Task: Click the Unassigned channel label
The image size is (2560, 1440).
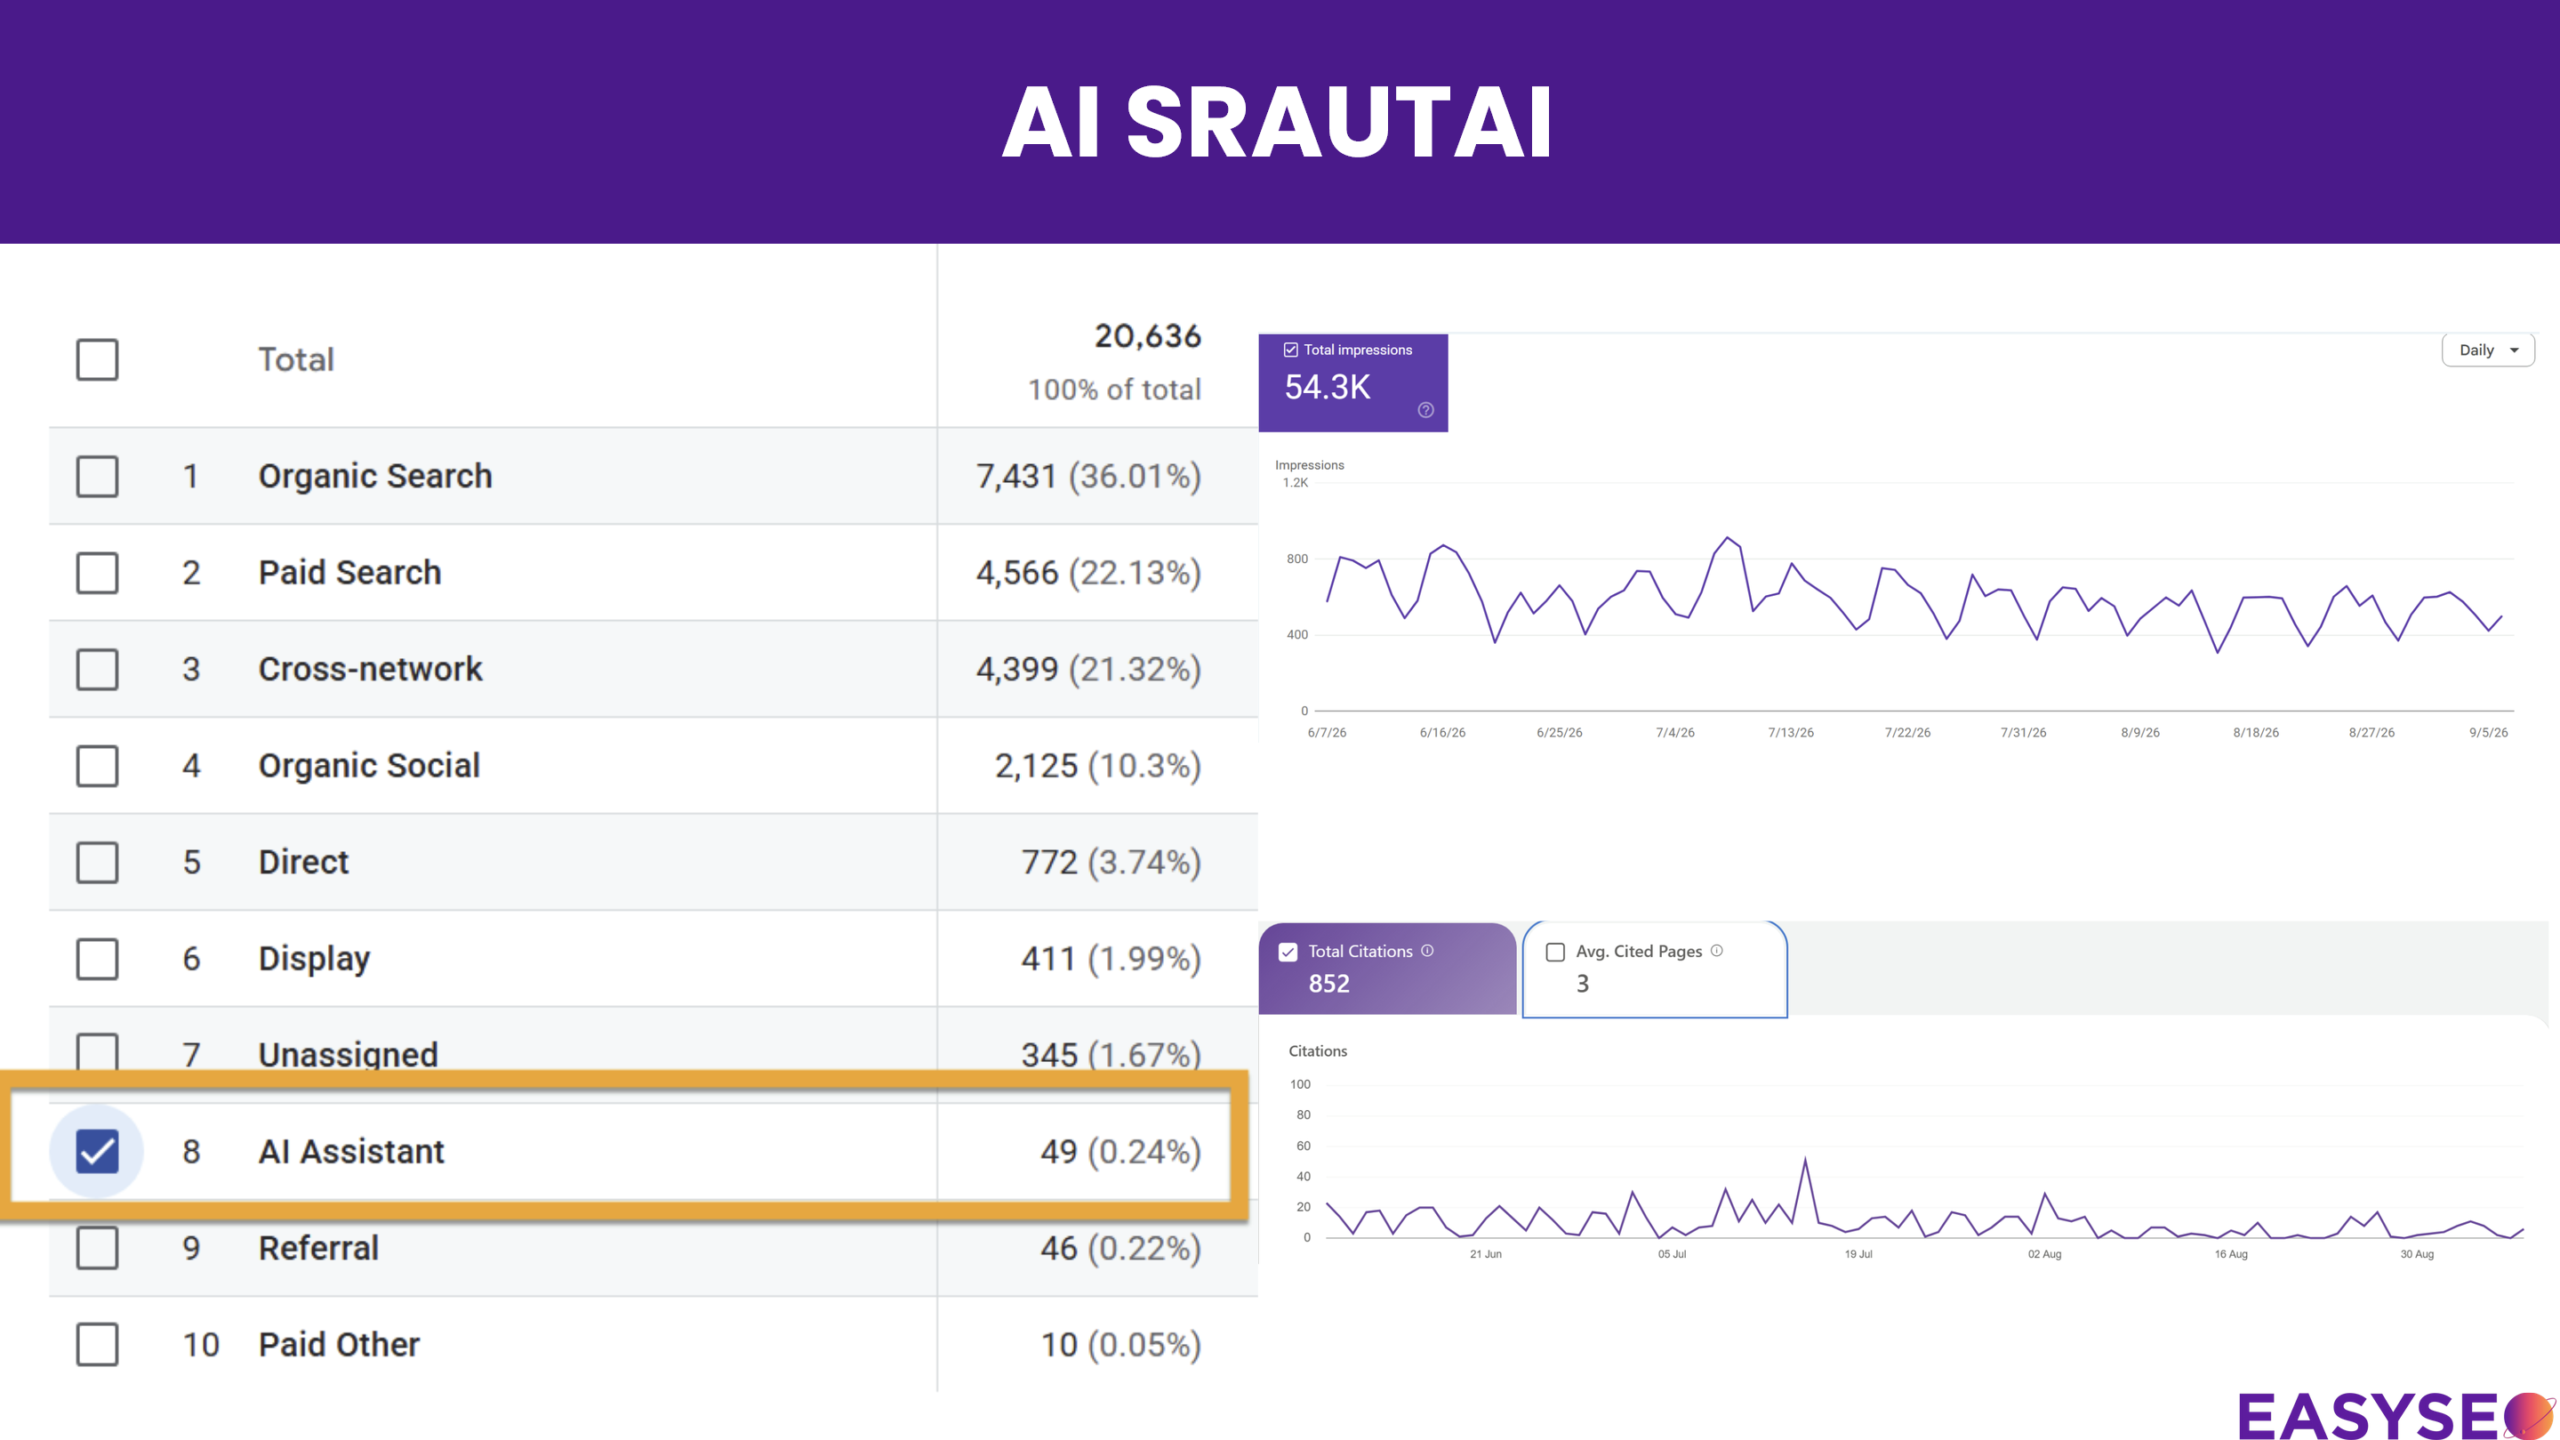Action: pyautogui.click(x=348, y=1054)
